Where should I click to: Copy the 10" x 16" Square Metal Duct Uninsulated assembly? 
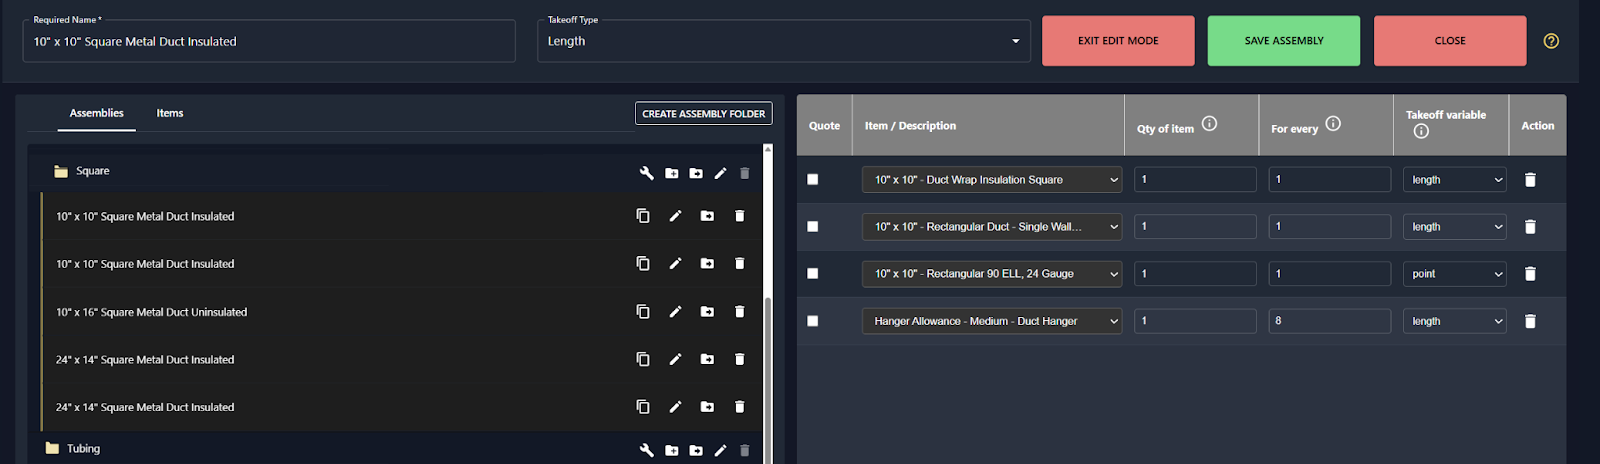point(643,311)
